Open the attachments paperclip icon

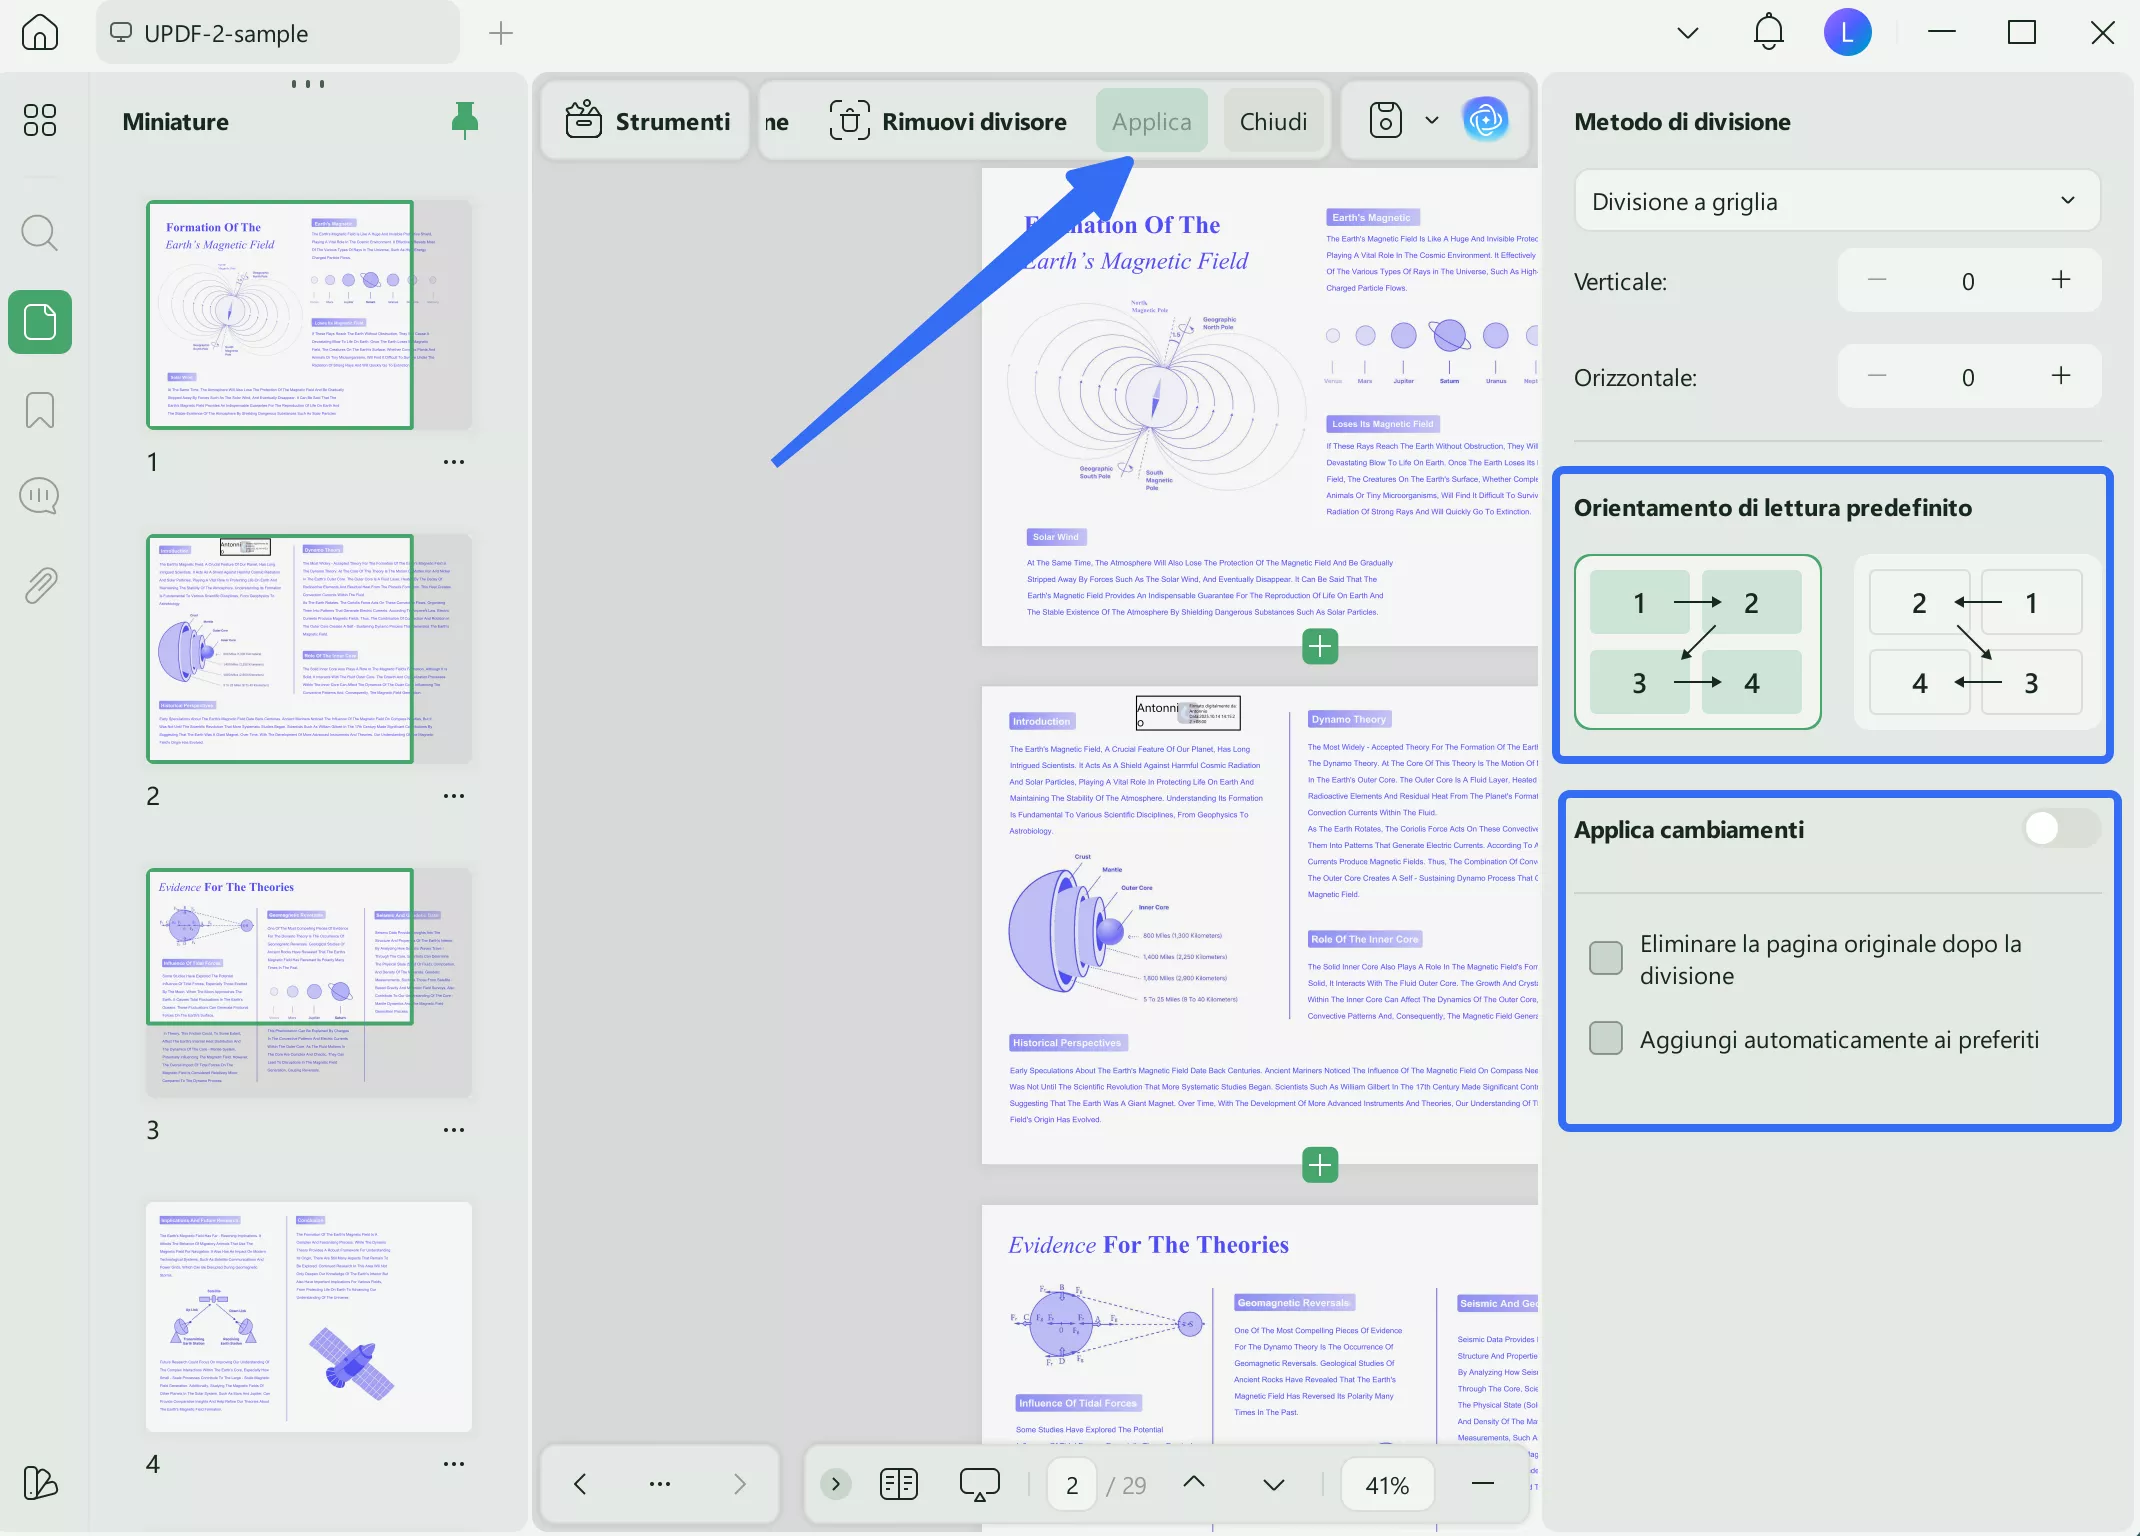(40, 585)
